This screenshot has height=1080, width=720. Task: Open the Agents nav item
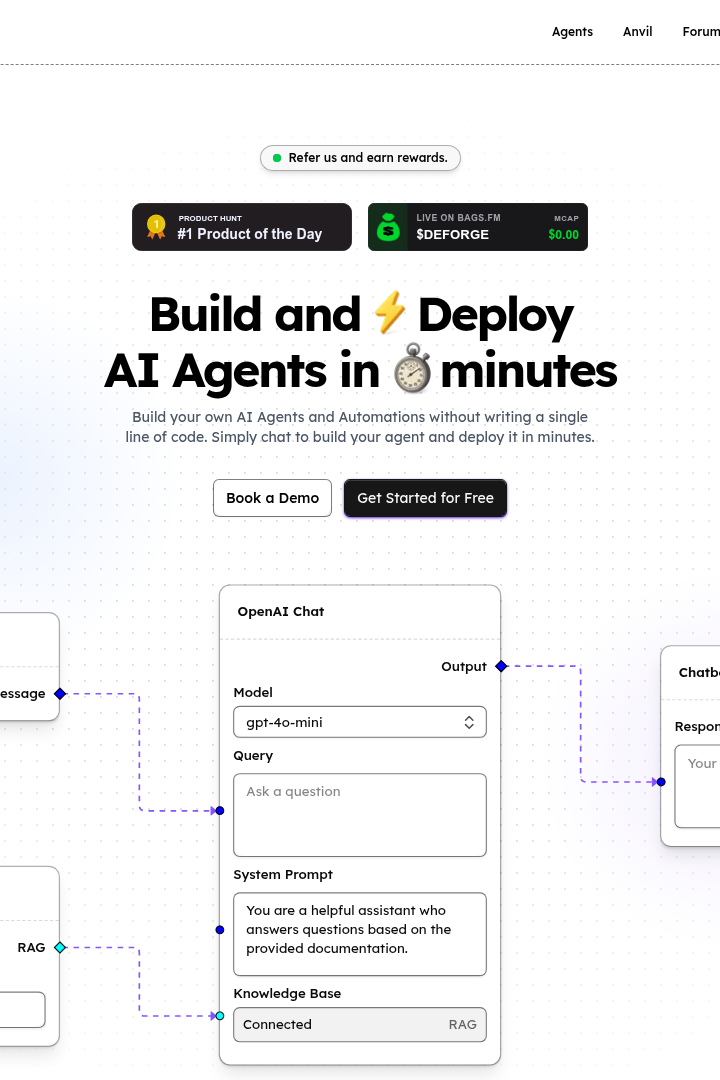(x=572, y=32)
